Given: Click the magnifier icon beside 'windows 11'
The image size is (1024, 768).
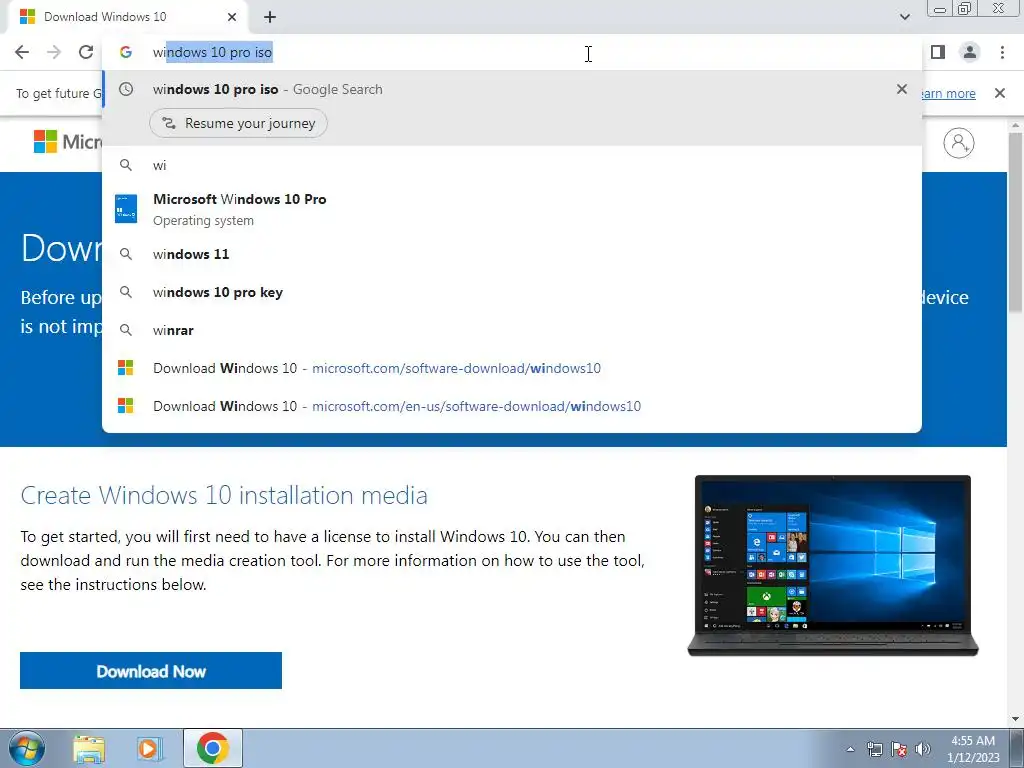Looking at the screenshot, I should (126, 254).
